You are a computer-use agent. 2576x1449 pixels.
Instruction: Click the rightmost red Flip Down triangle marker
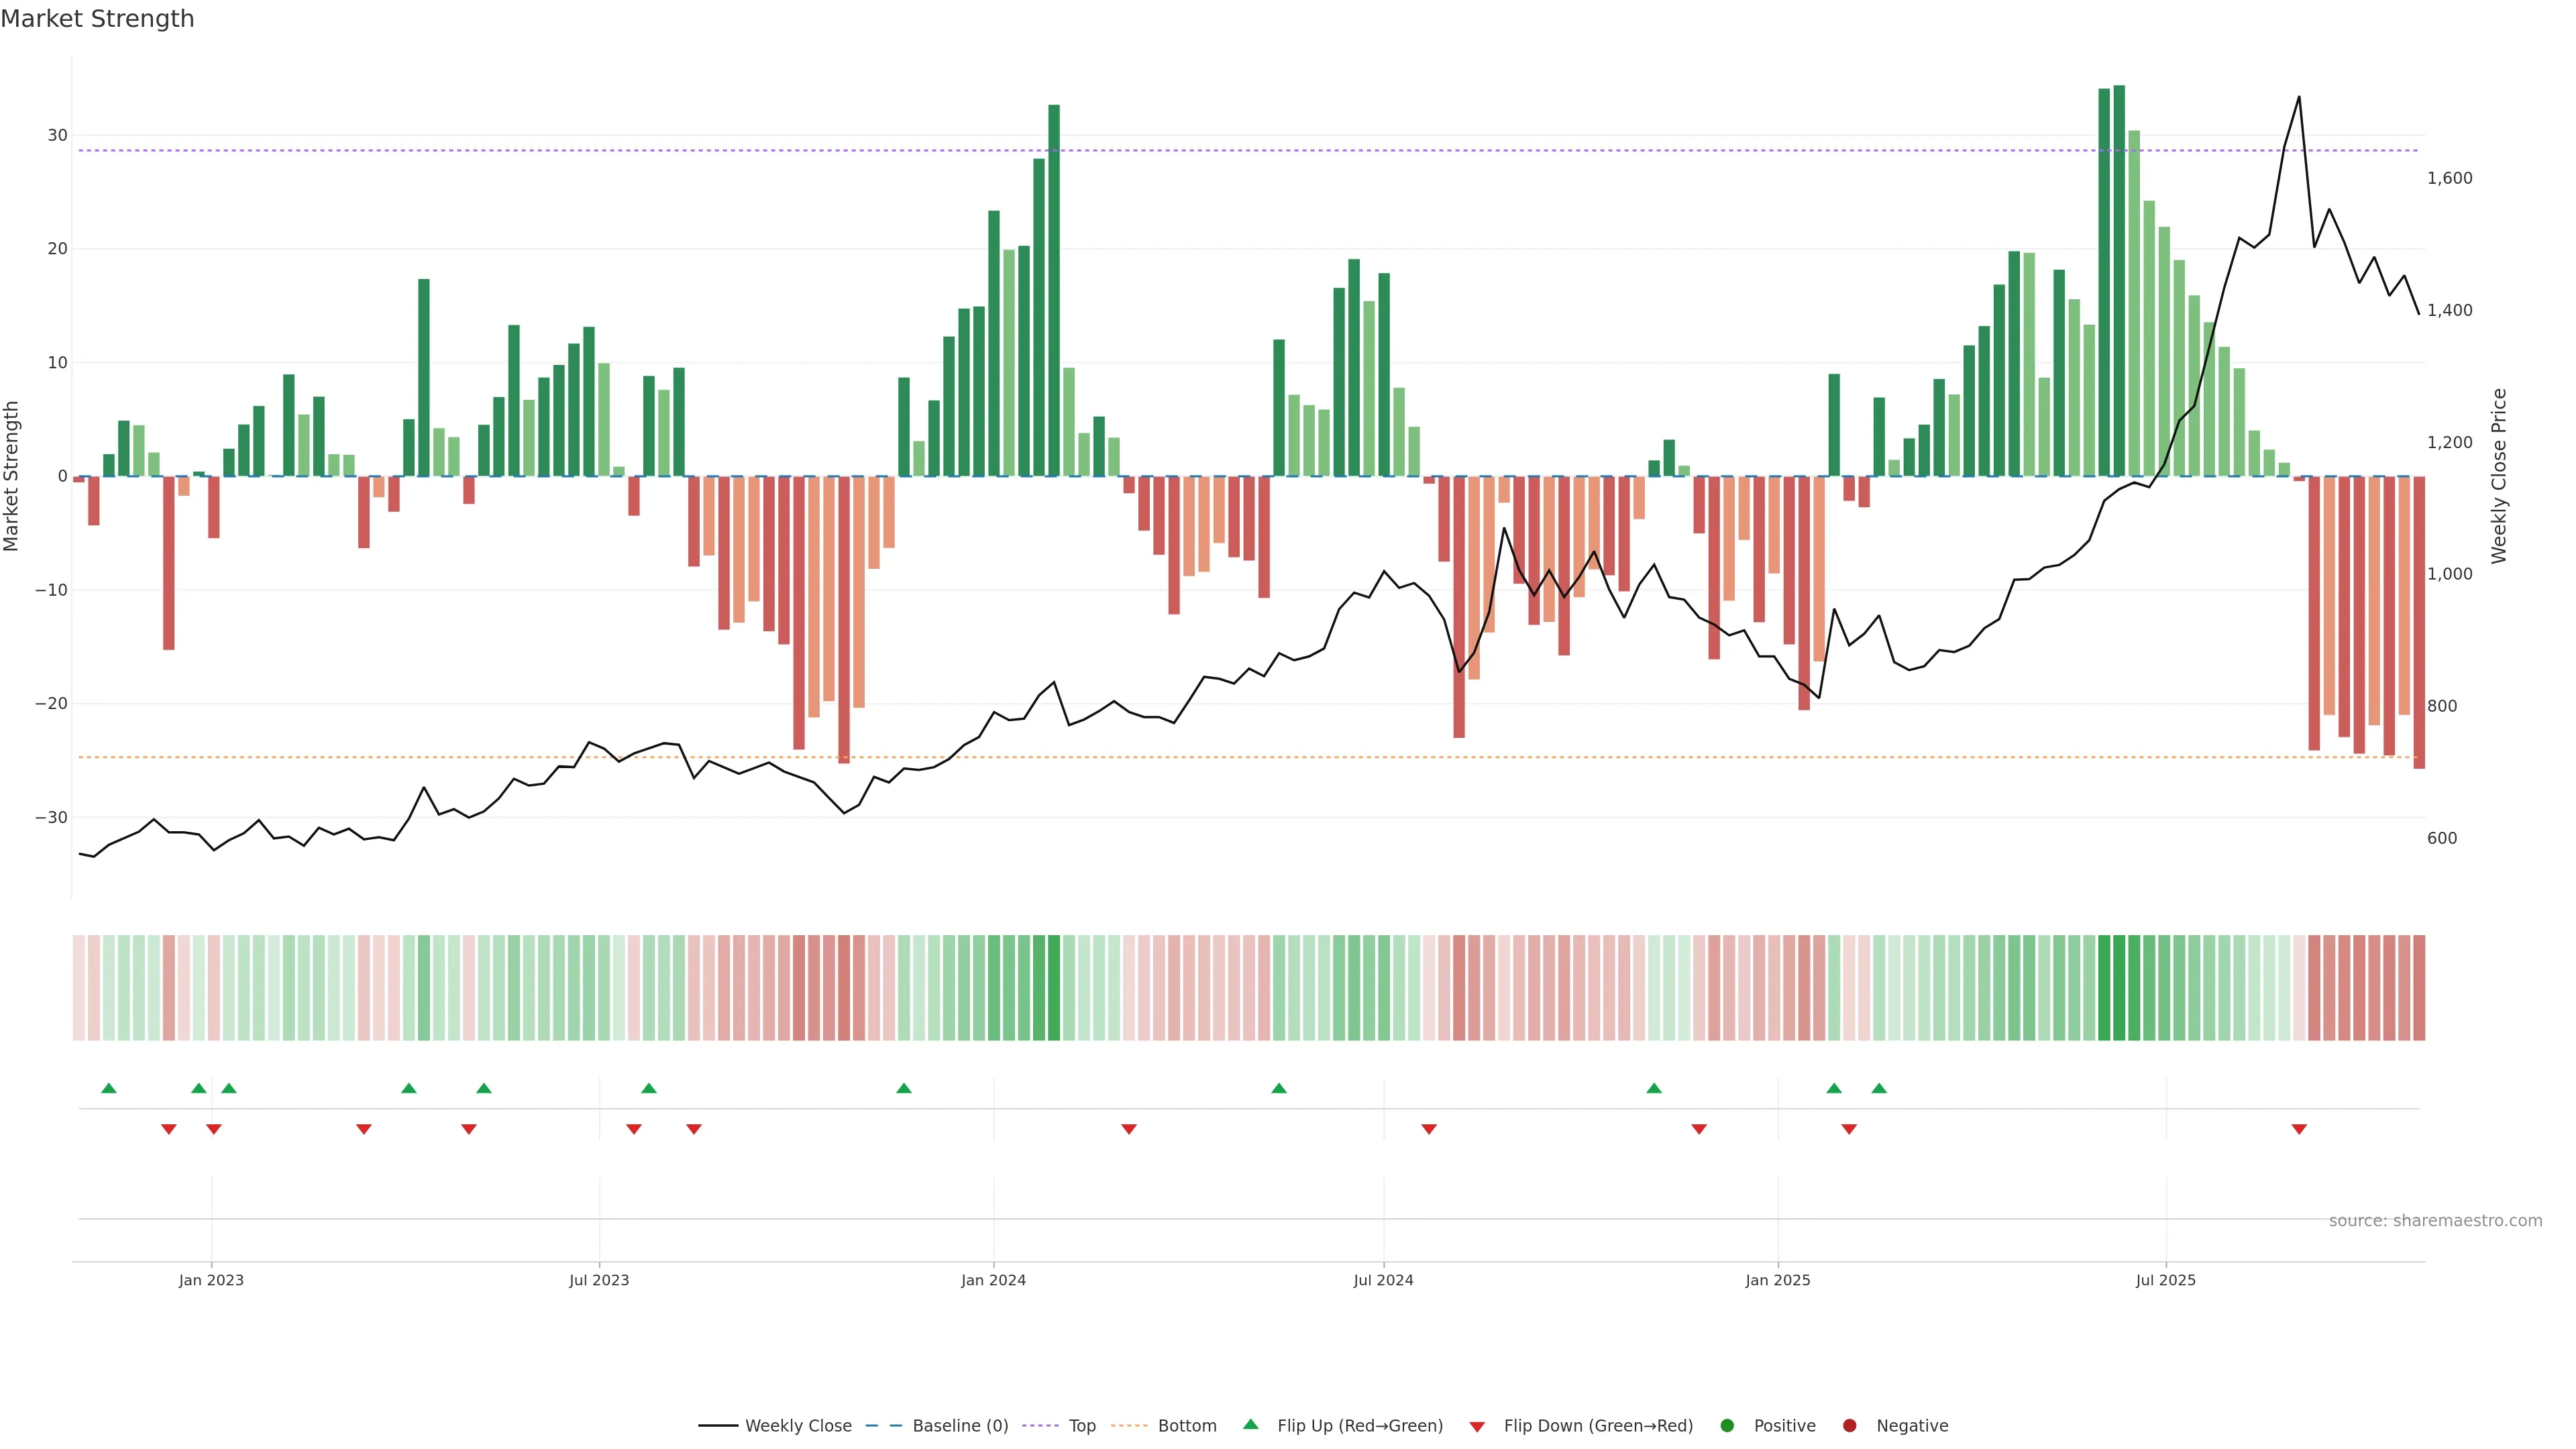(2299, 1129)
